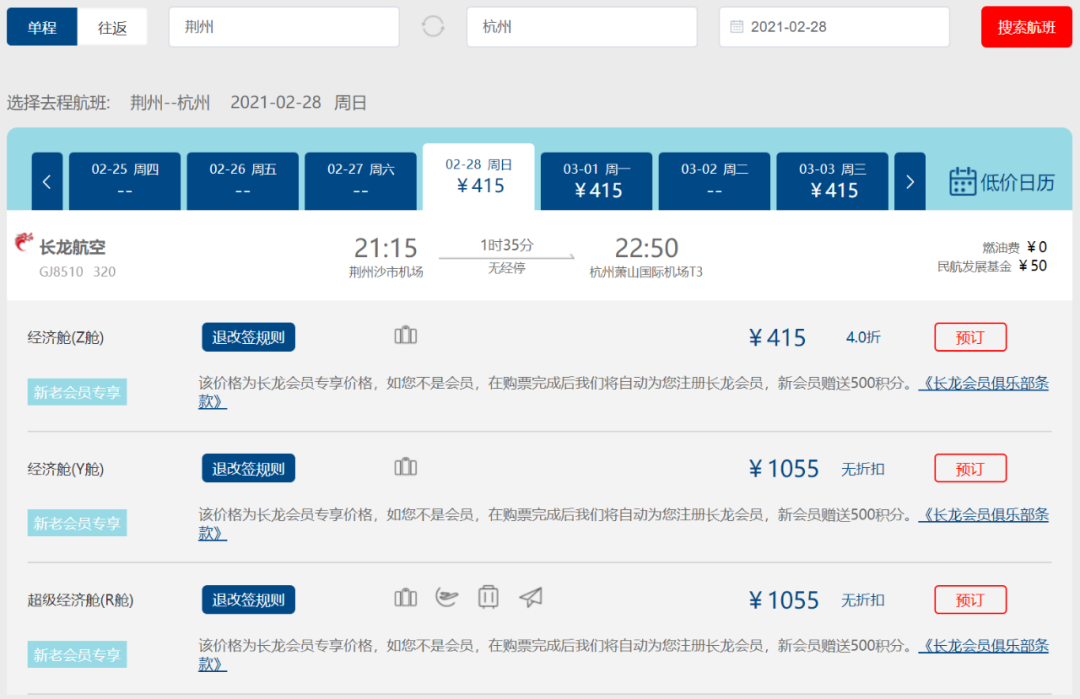
Task: Click the 燃油费 ¥0 fee text
Action: coord(1014,247)
